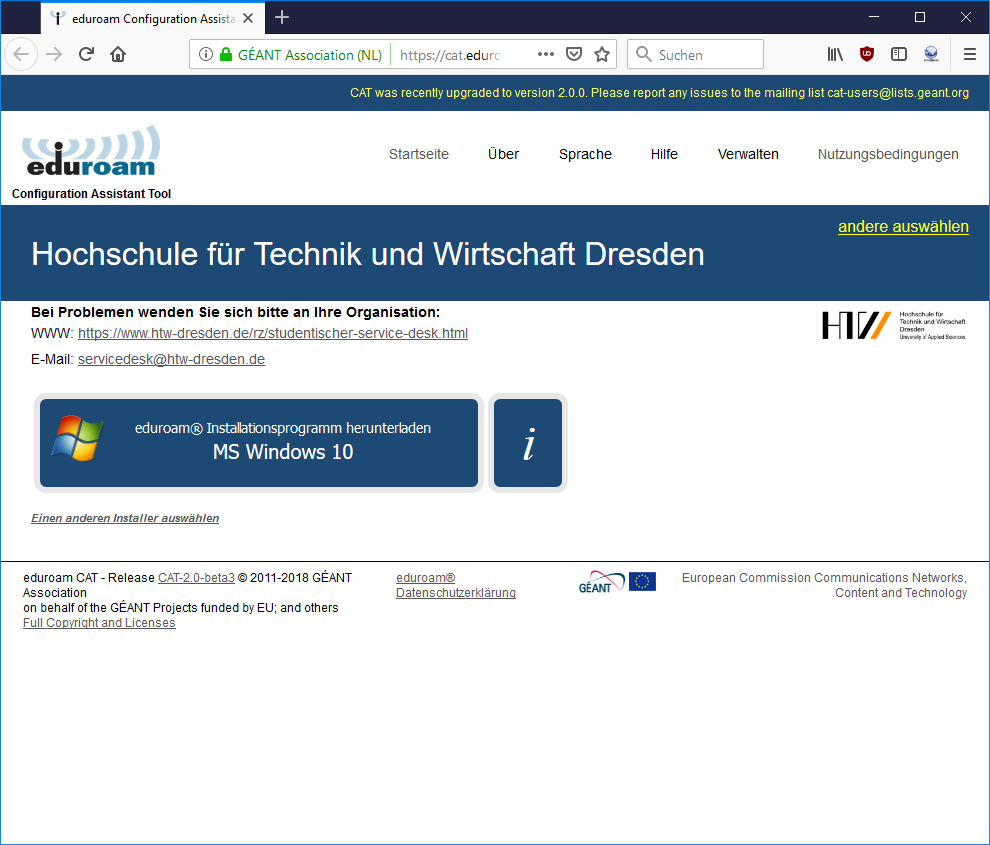Reload the current page
The width and height of the screenshot is (990, 845).
pyautogui.click(x=86, y=54)
